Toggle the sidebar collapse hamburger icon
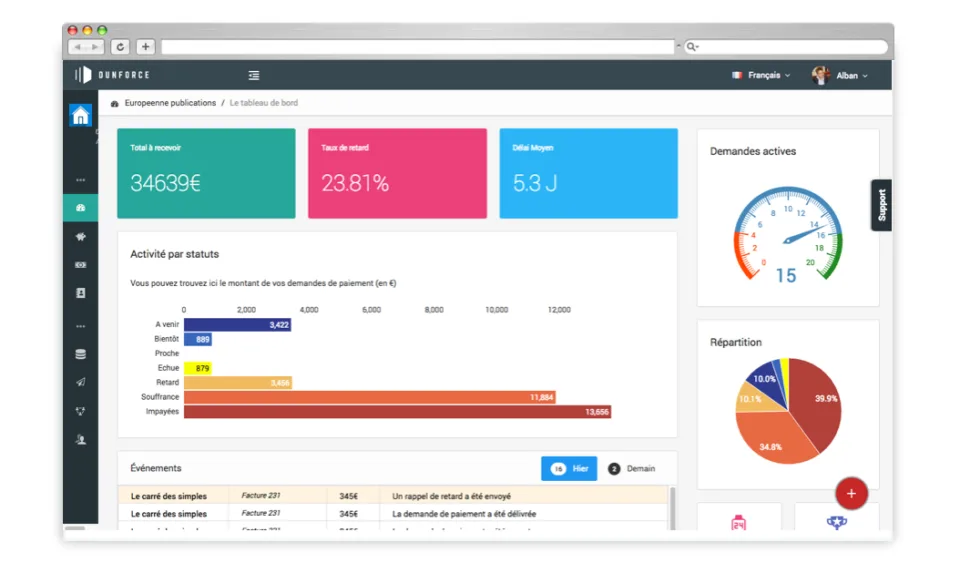The image size is (960, 563). pos(253,75)
